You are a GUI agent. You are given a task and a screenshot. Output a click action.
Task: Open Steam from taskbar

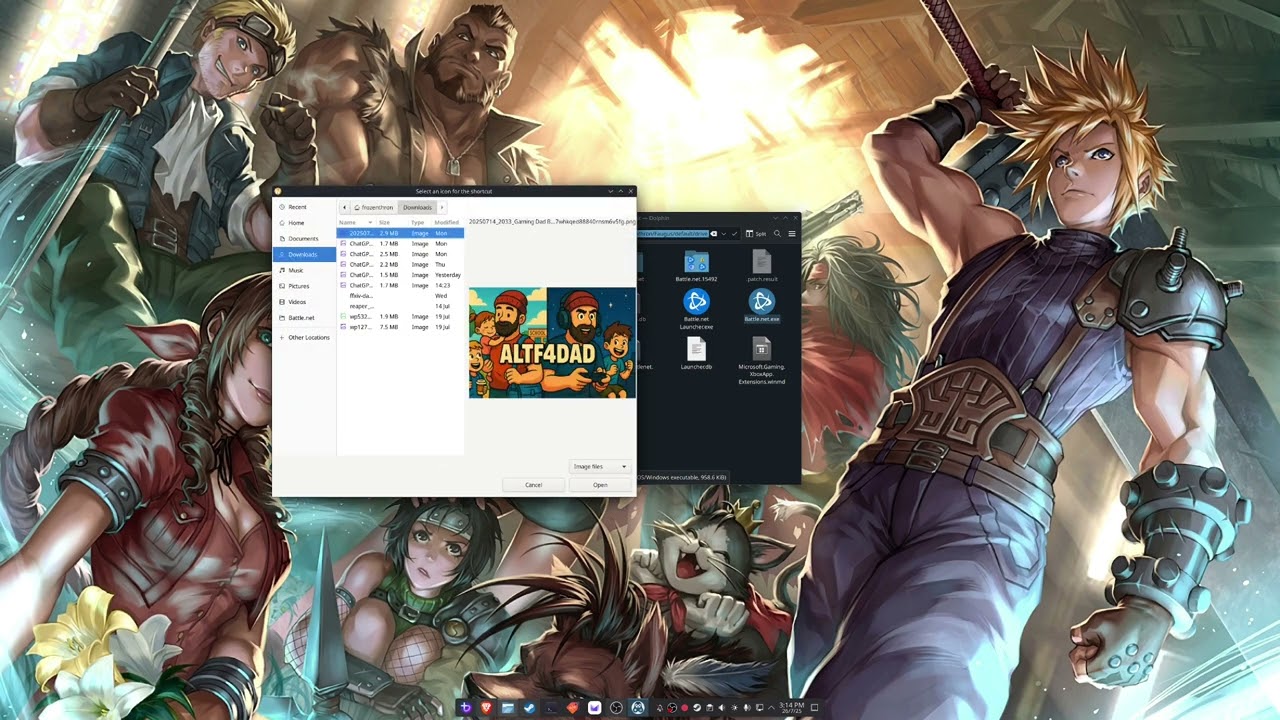click(529, 707)
